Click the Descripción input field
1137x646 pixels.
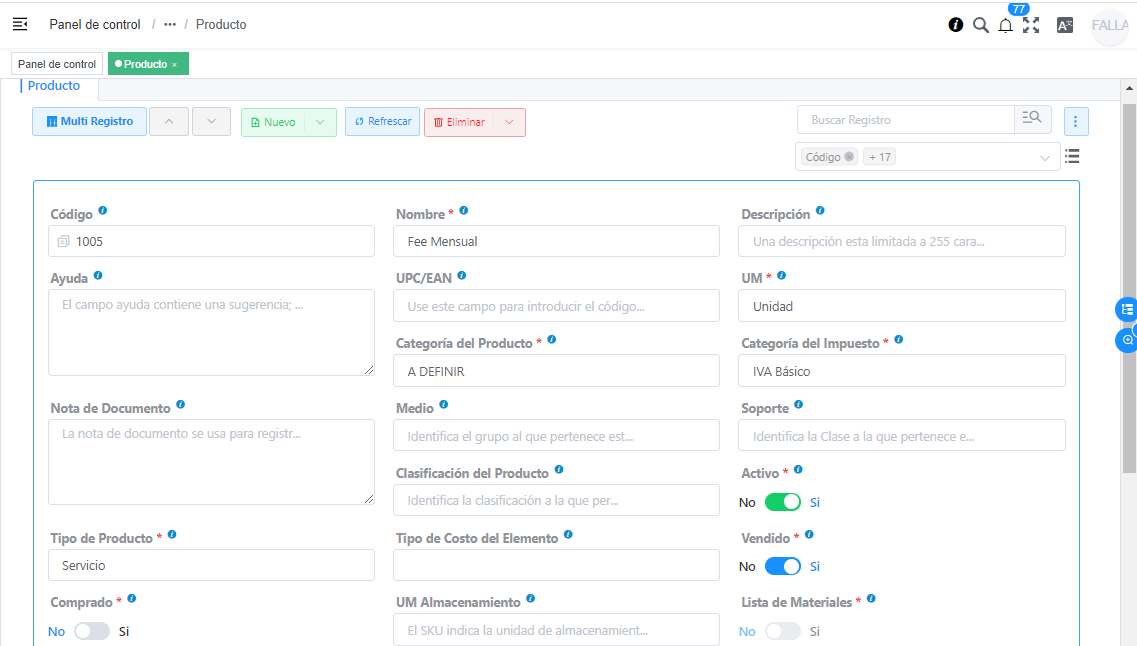901,241
